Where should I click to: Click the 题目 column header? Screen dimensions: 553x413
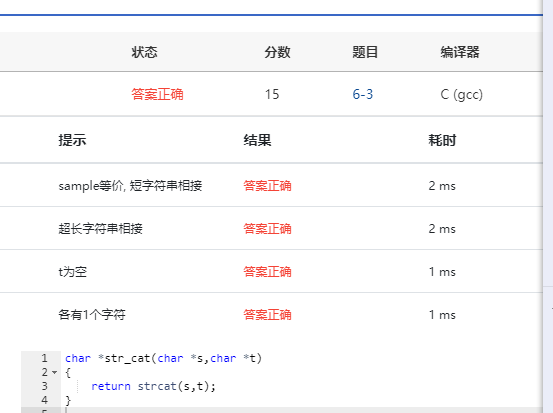[x=365, y=52]
